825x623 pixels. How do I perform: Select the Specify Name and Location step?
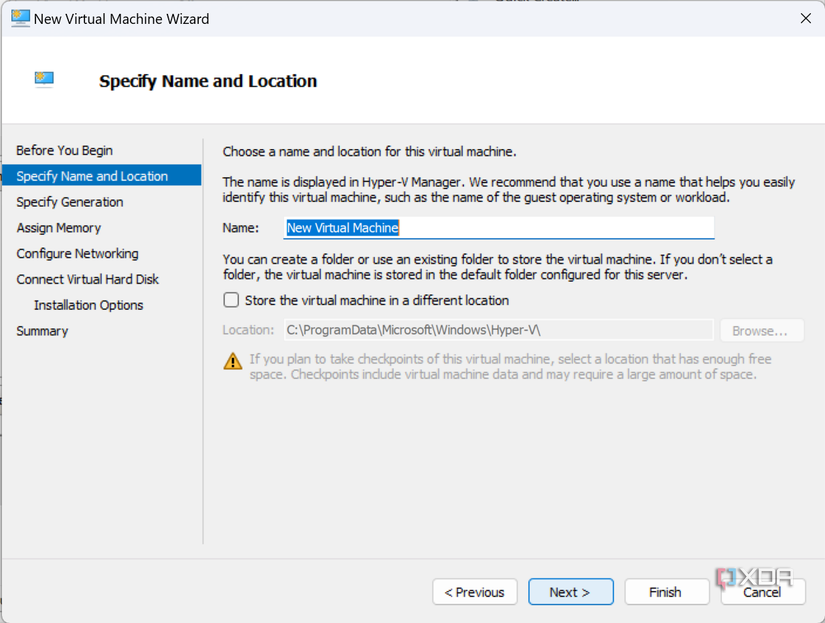(102, 176)
